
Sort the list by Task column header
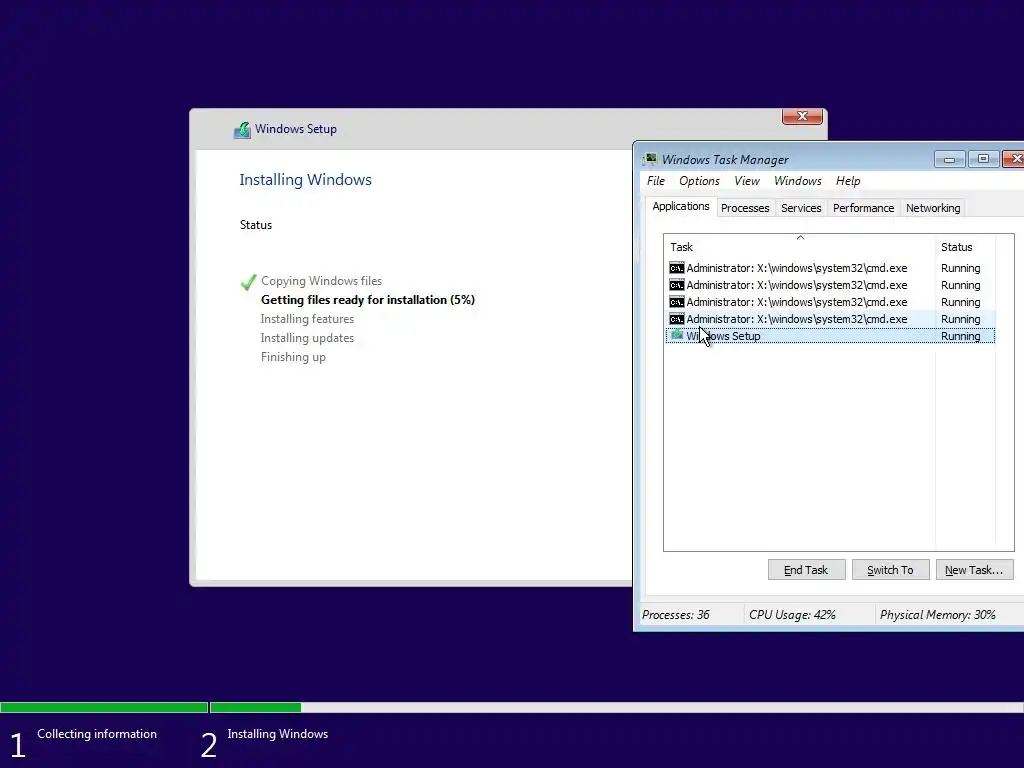[799, 247]
